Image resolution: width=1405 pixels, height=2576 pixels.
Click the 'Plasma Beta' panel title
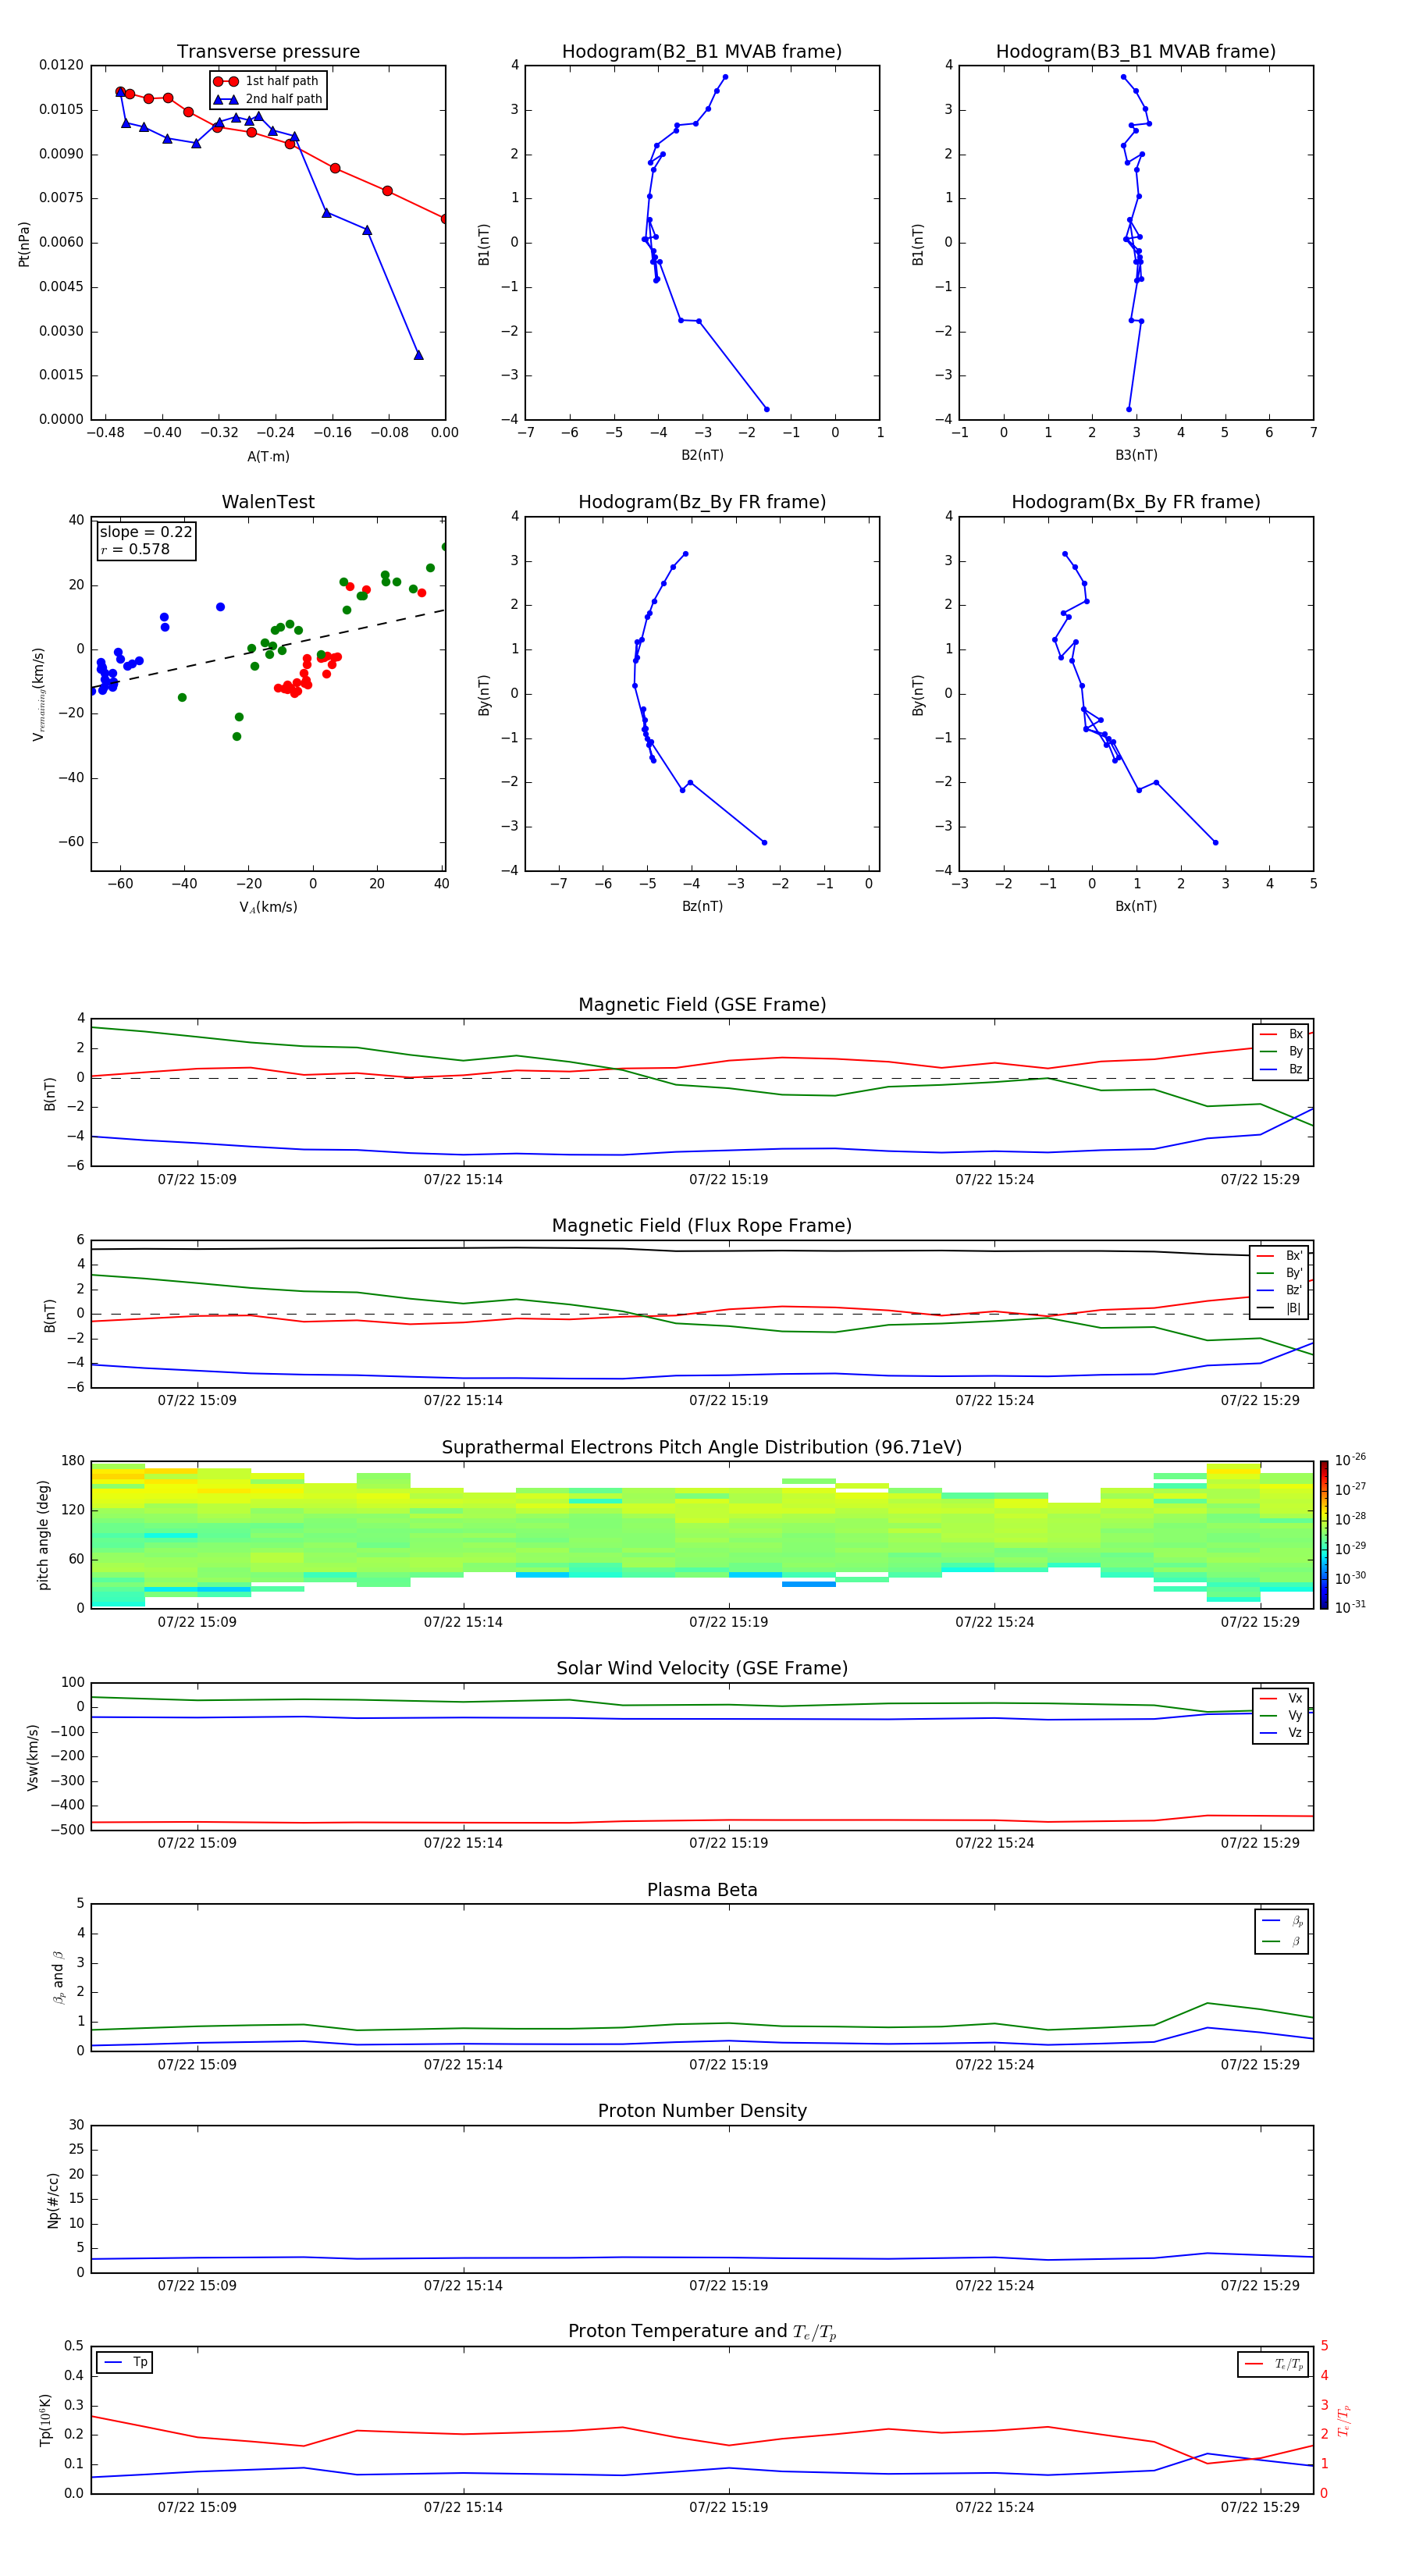click(x=702, y=1890)
